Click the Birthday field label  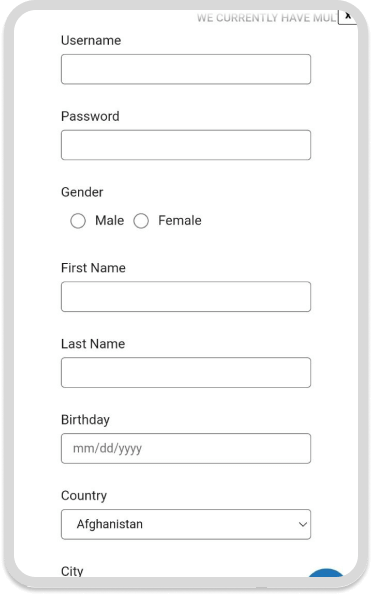coord(85,420)
